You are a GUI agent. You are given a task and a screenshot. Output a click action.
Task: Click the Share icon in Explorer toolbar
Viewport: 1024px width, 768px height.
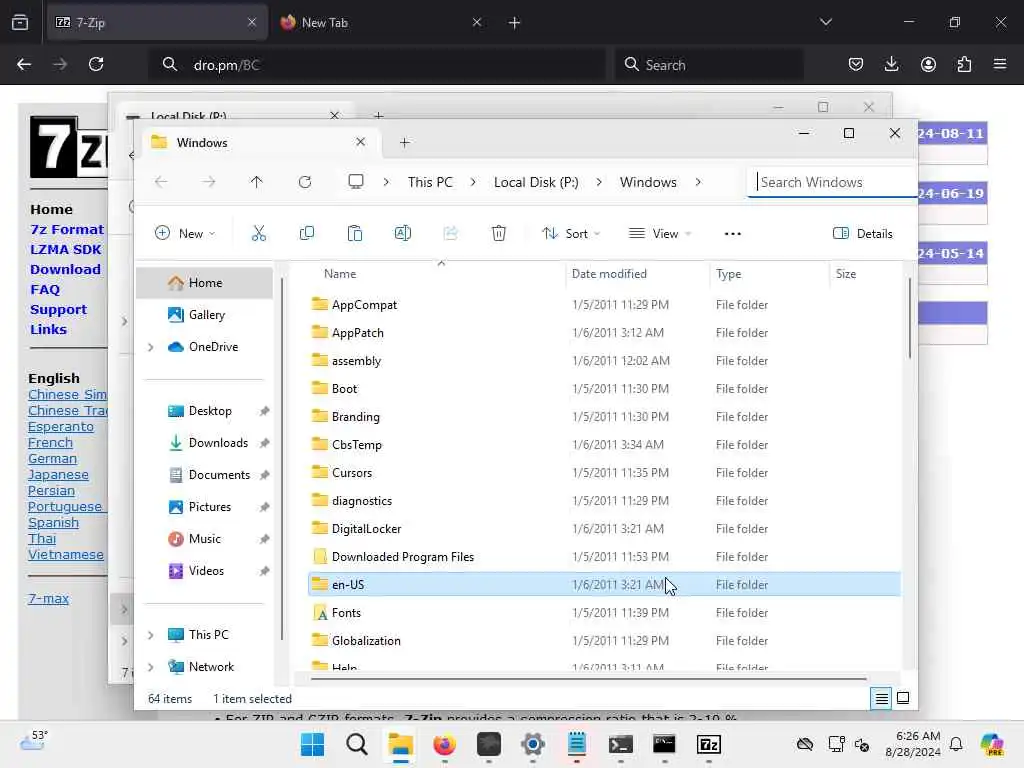451,233
